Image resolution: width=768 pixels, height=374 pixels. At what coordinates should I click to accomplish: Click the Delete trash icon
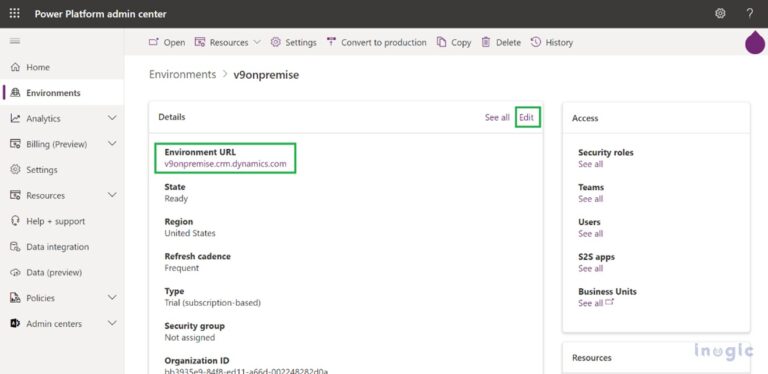(x=486, y=42)
